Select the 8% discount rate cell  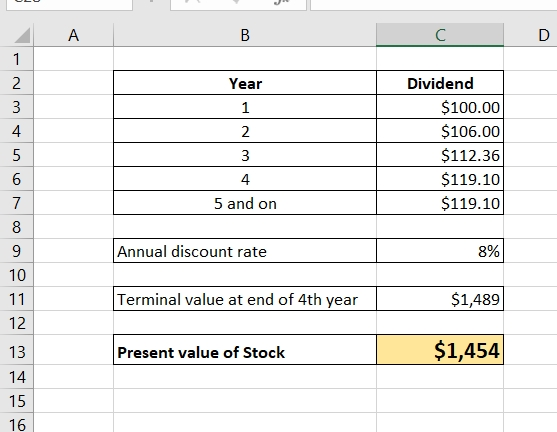pos(440,251)
